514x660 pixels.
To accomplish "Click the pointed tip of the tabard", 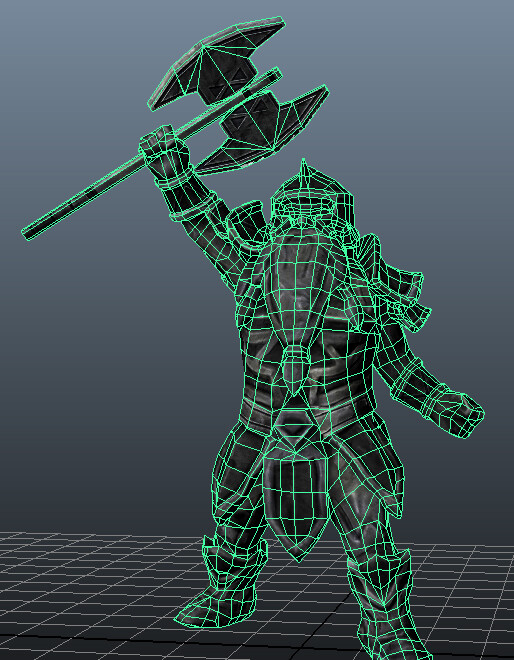I will click(298, 556).
